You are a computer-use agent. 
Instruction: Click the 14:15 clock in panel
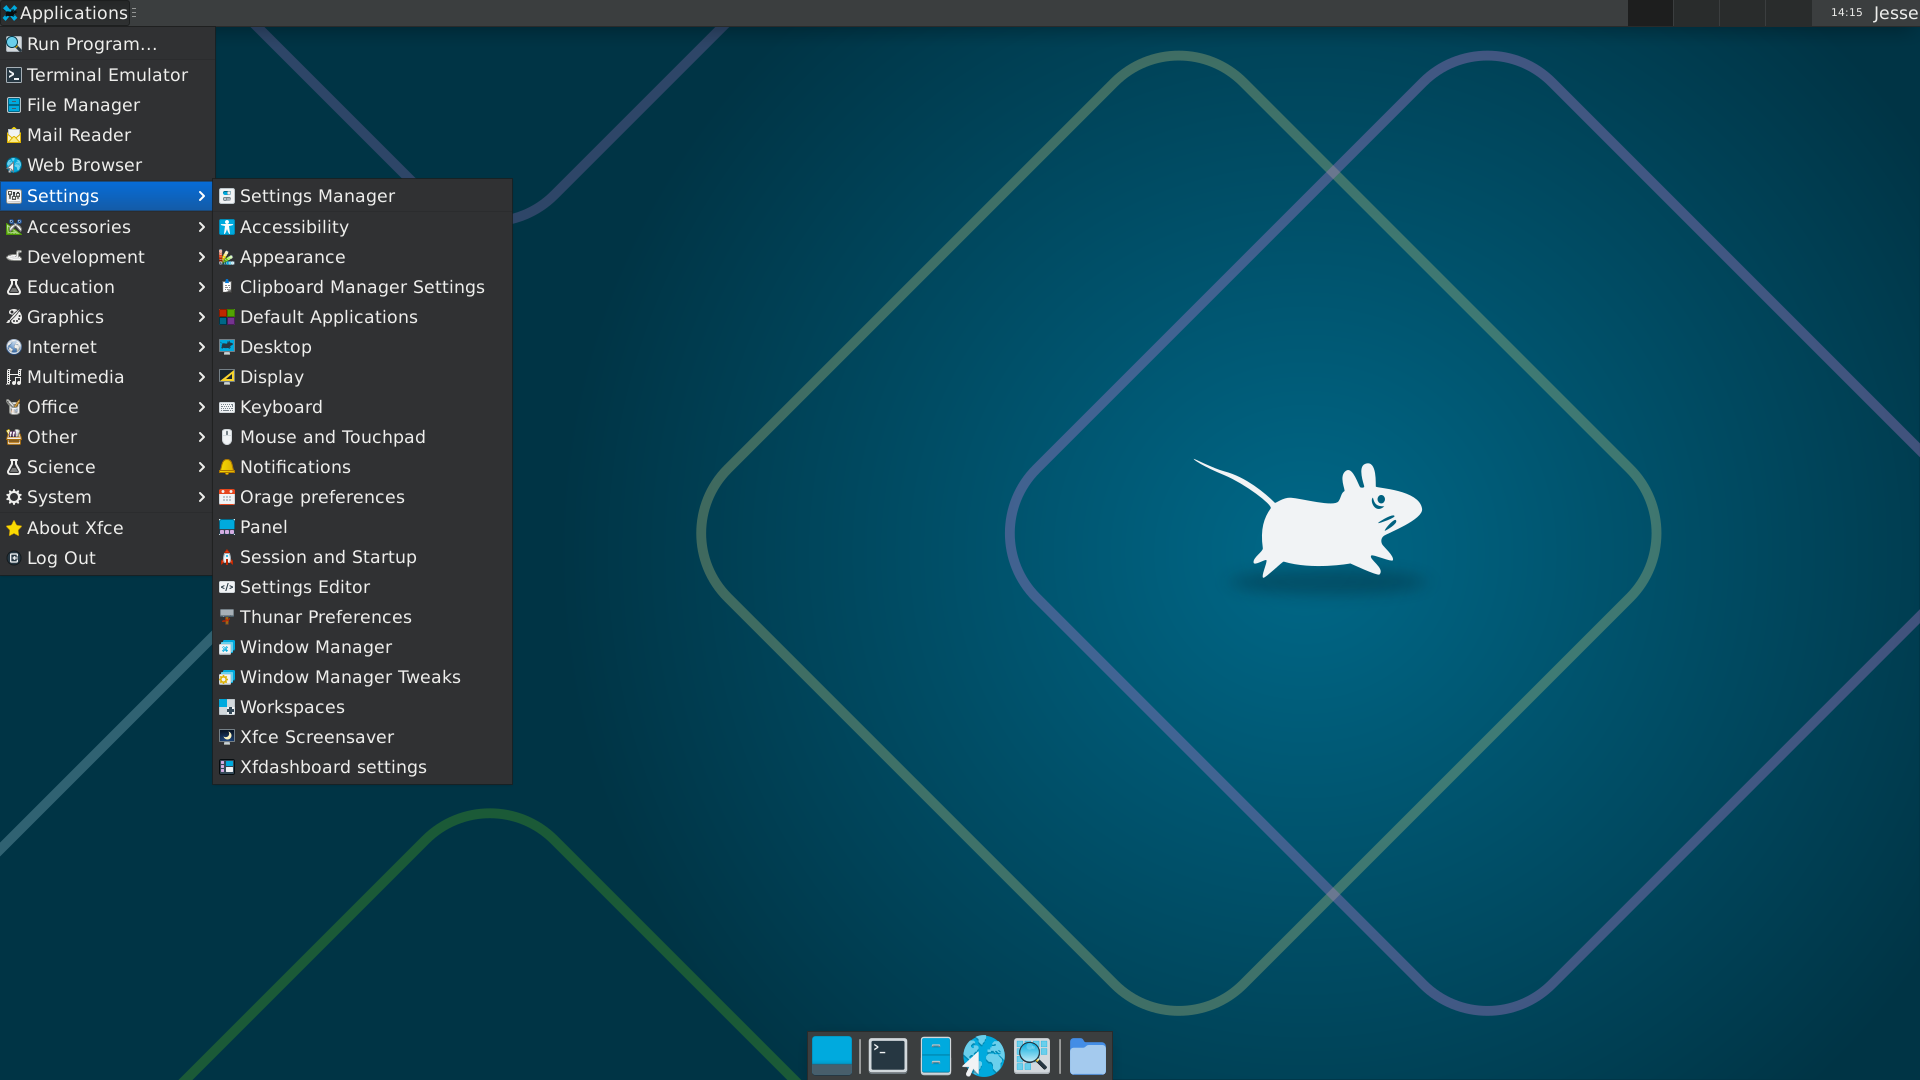pos(1846,13)
